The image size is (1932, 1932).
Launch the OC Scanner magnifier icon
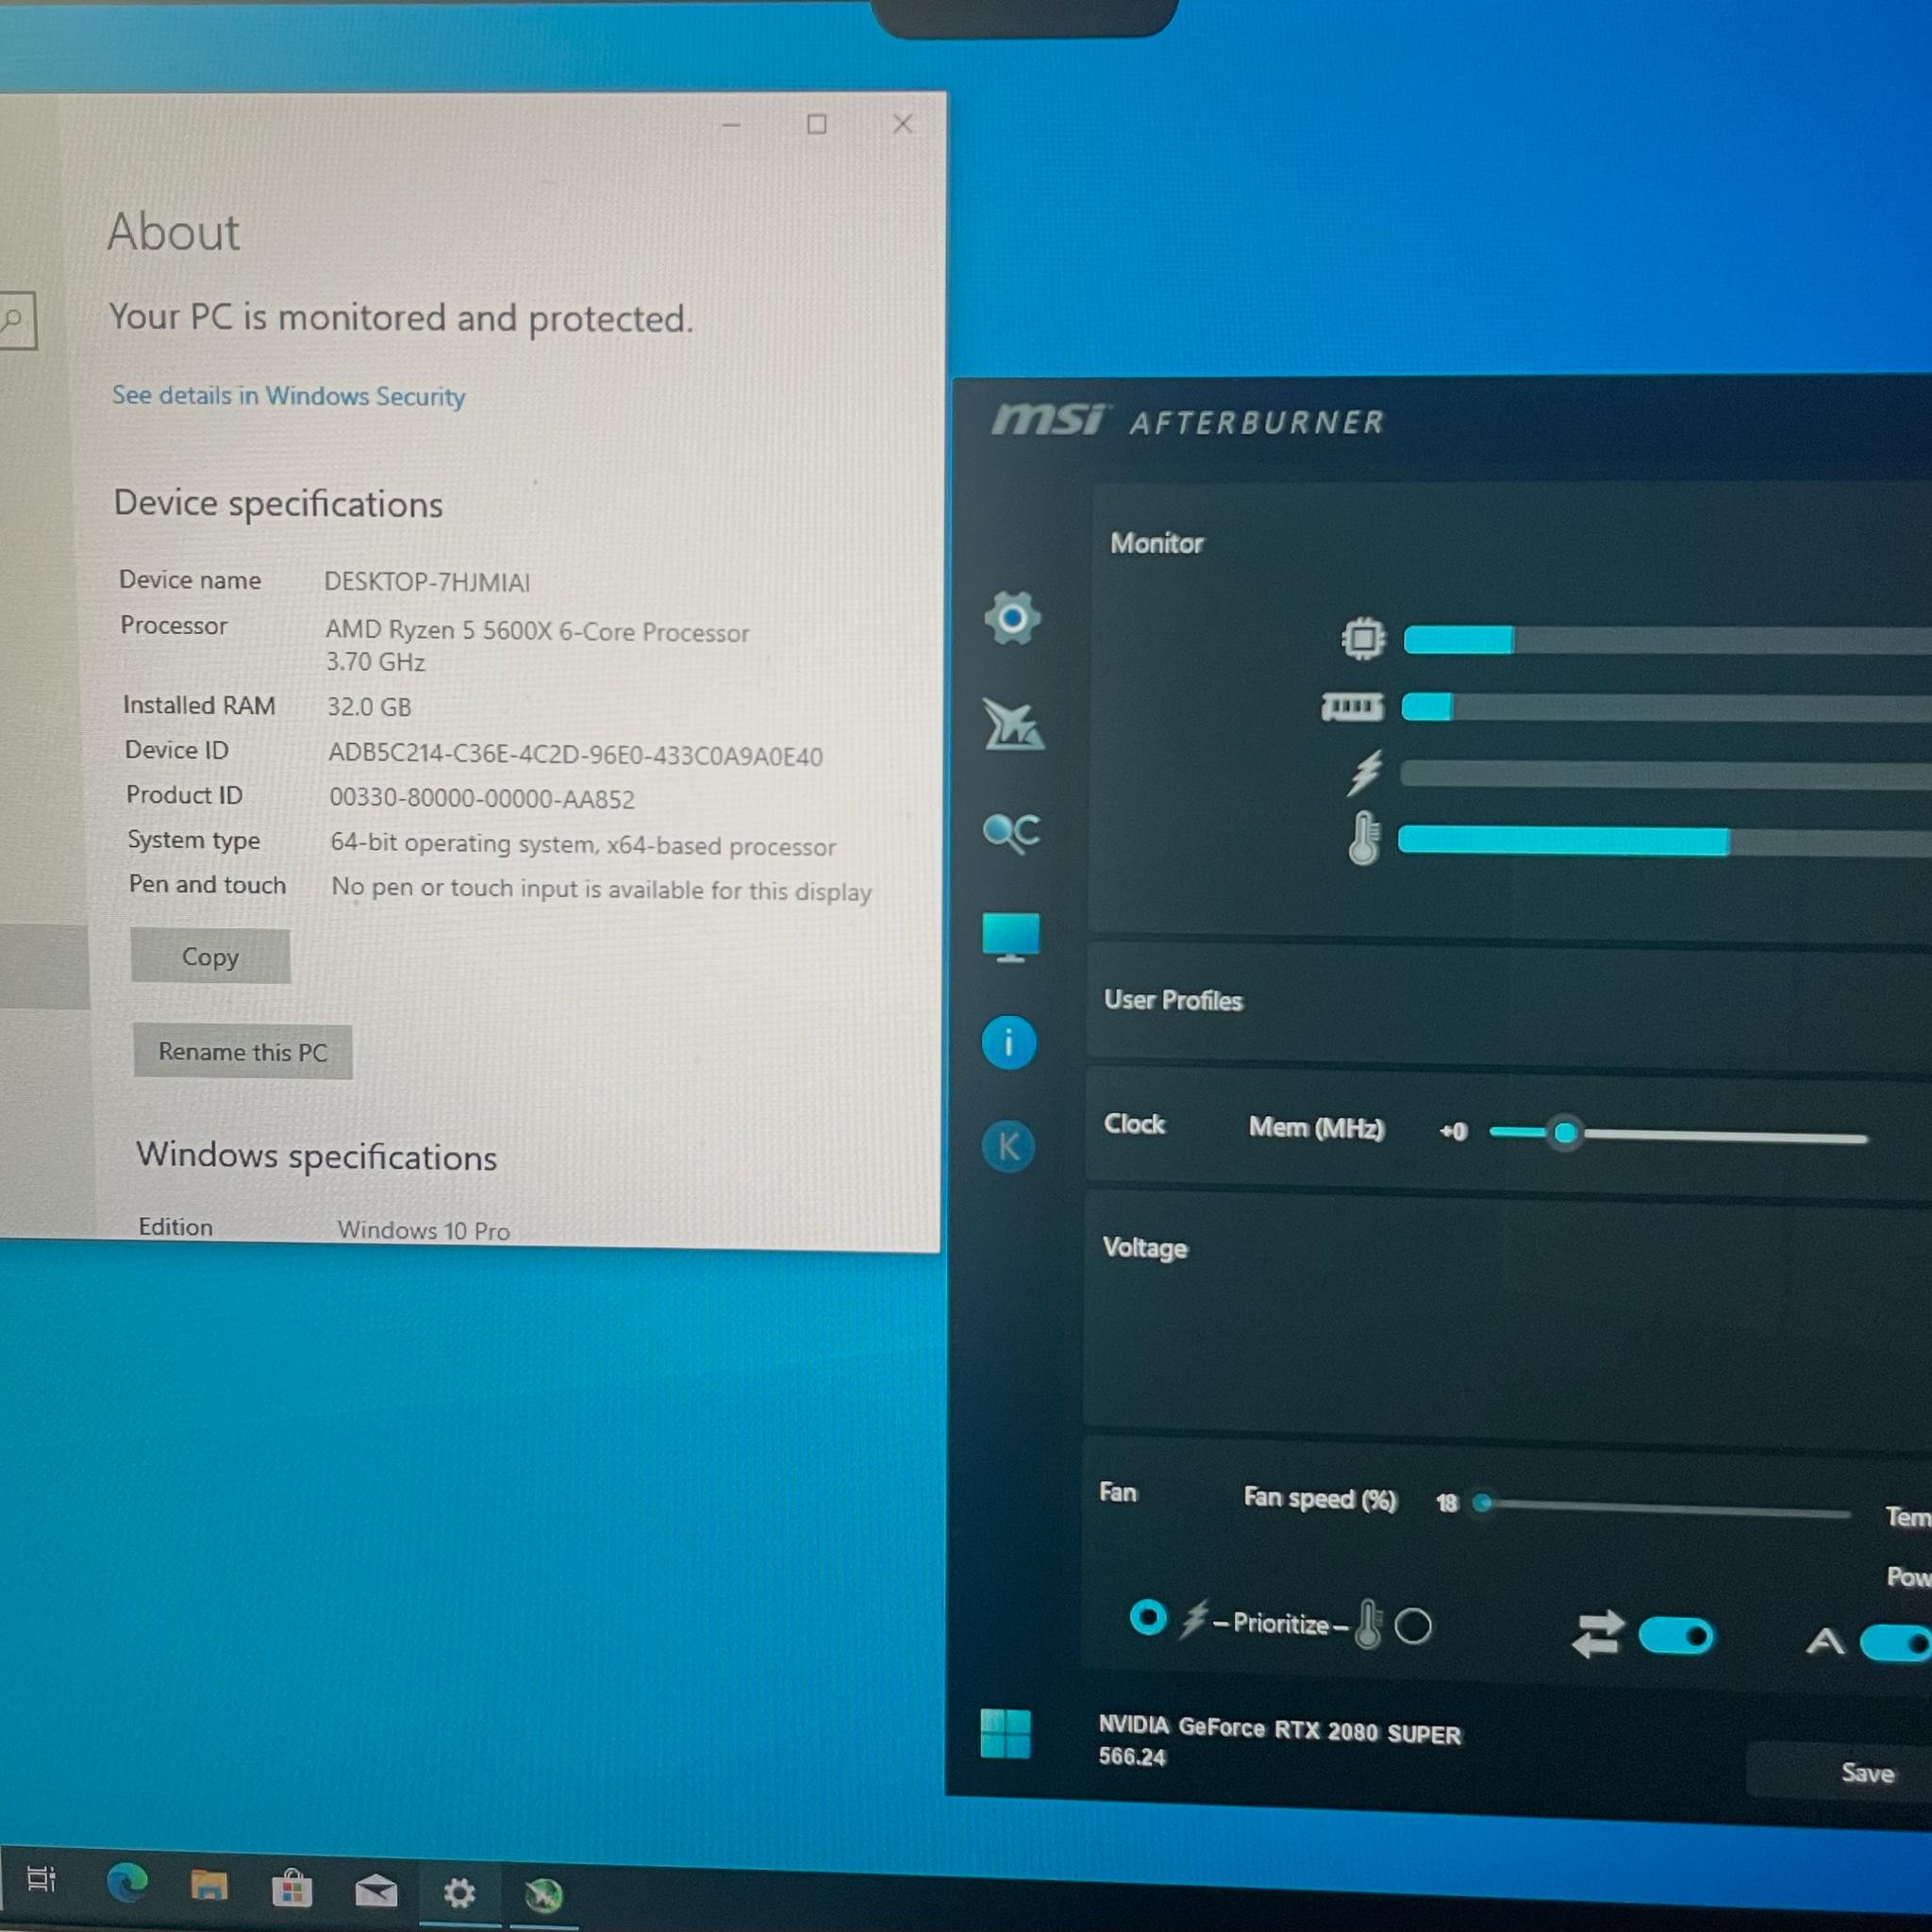point(1011,832)
